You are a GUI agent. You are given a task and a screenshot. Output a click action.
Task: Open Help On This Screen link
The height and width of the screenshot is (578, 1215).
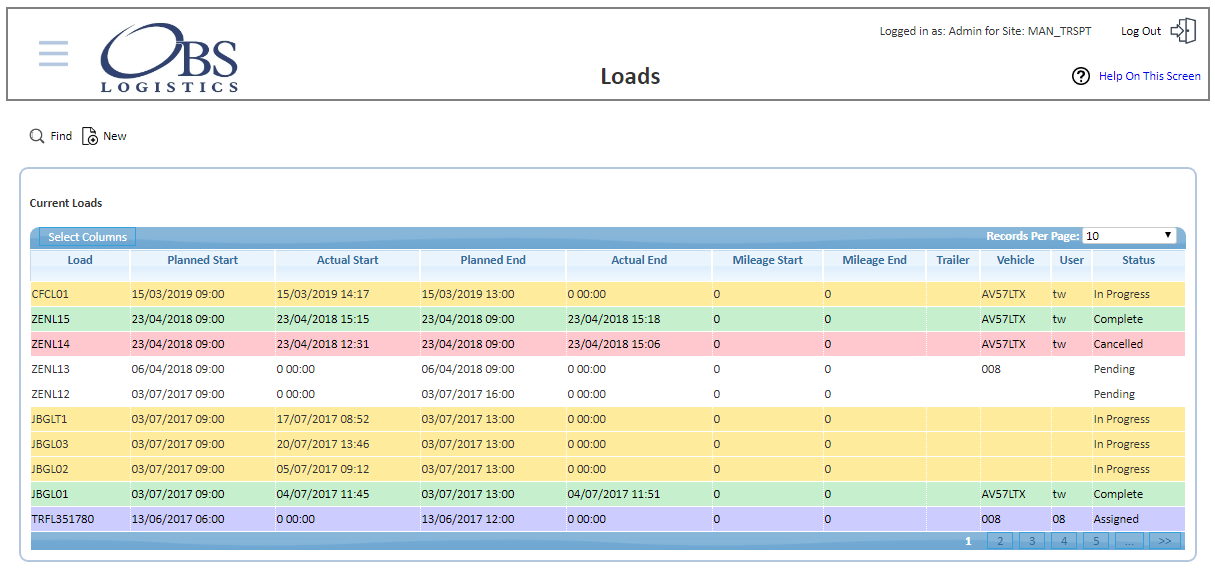pos(1149,76)
